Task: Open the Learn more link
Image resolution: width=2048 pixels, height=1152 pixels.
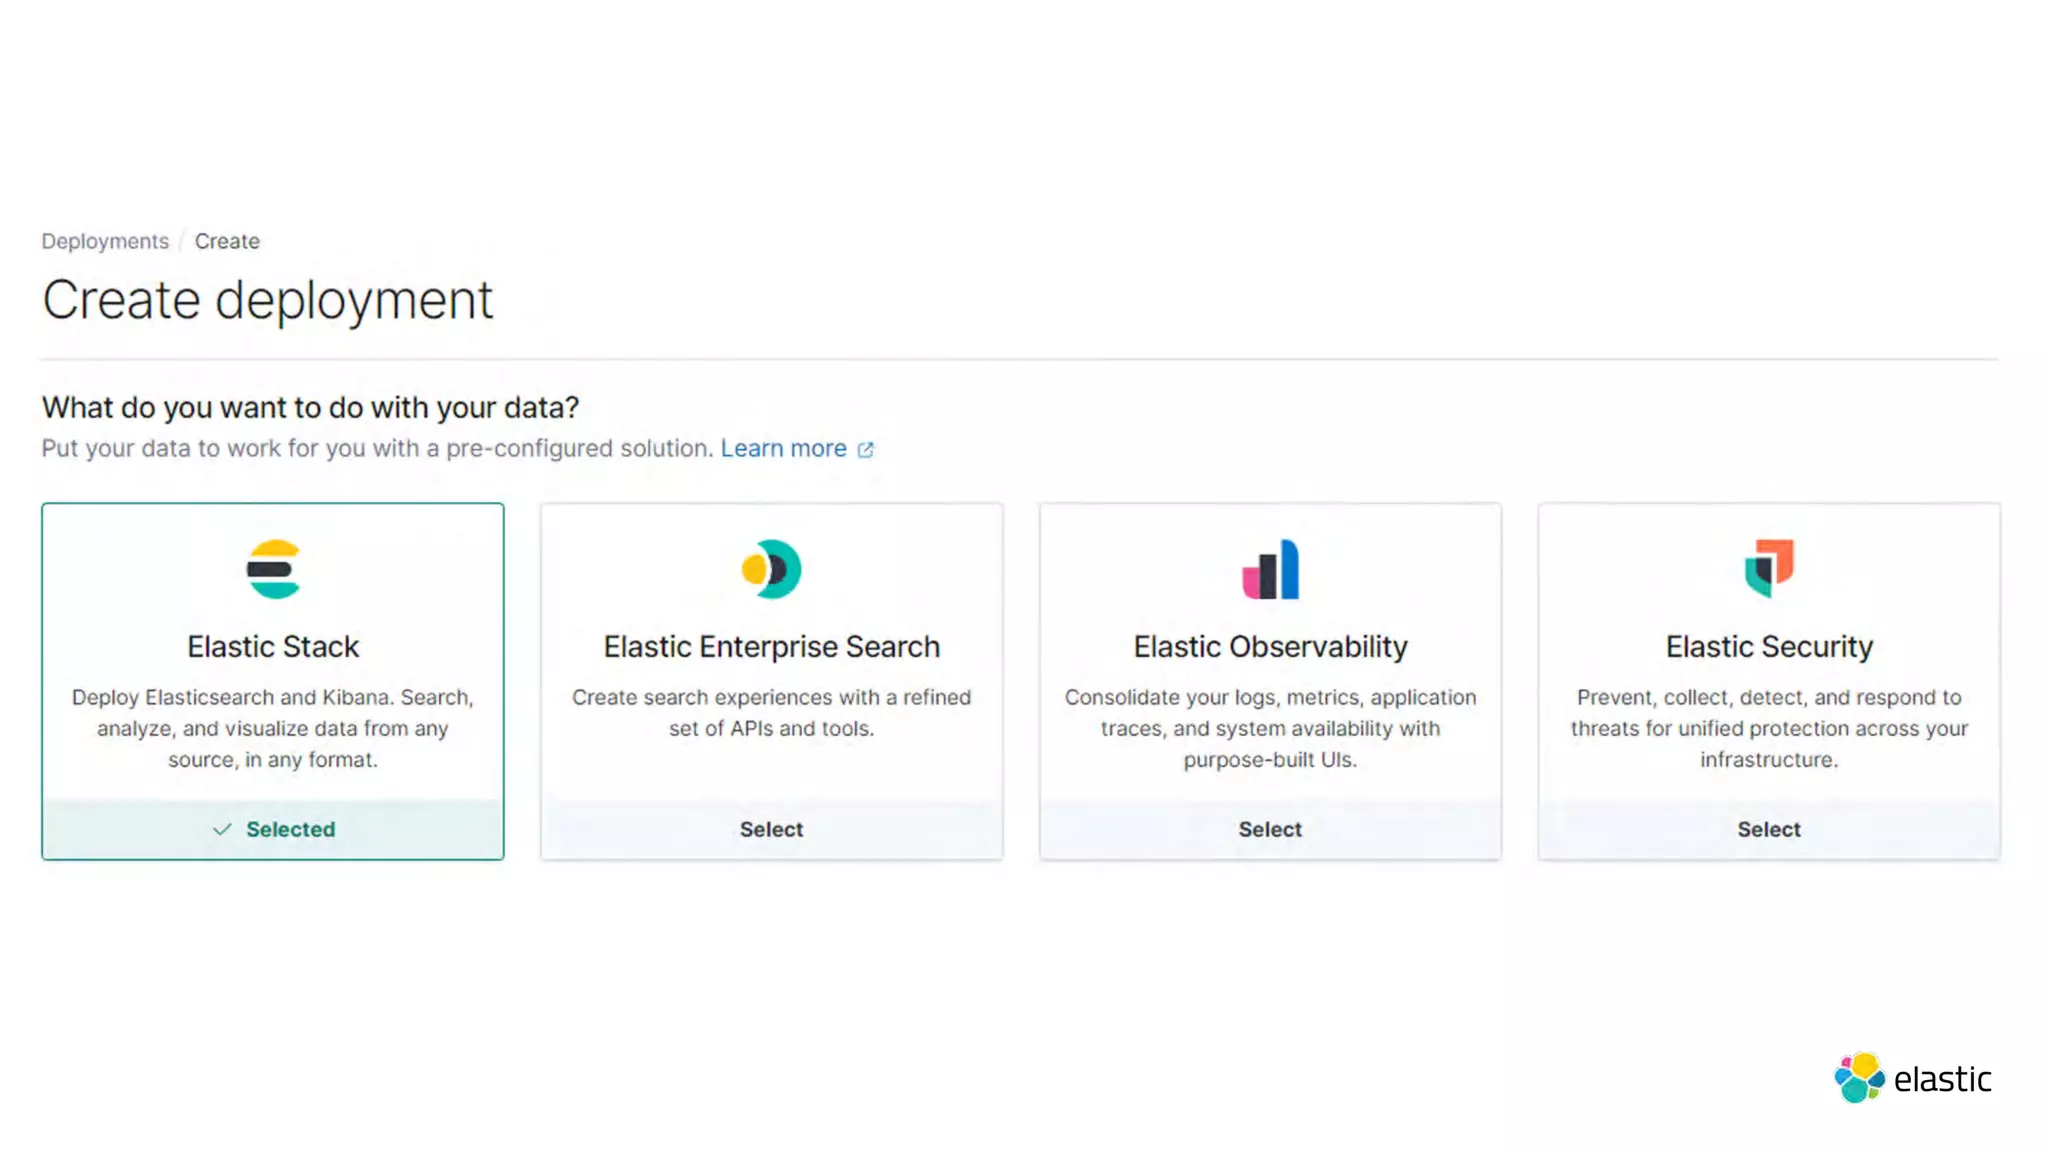Action: tap(783, 448)
